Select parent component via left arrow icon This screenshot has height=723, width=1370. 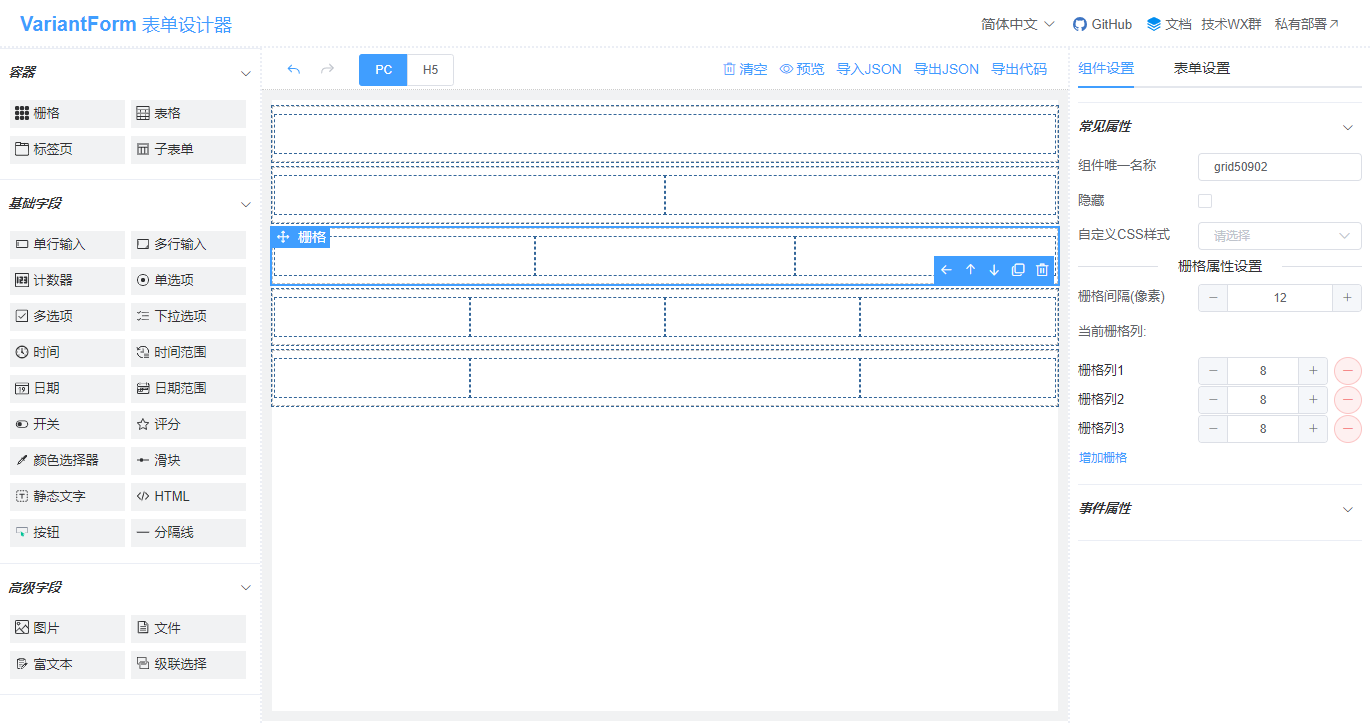(x=946, y=270)
